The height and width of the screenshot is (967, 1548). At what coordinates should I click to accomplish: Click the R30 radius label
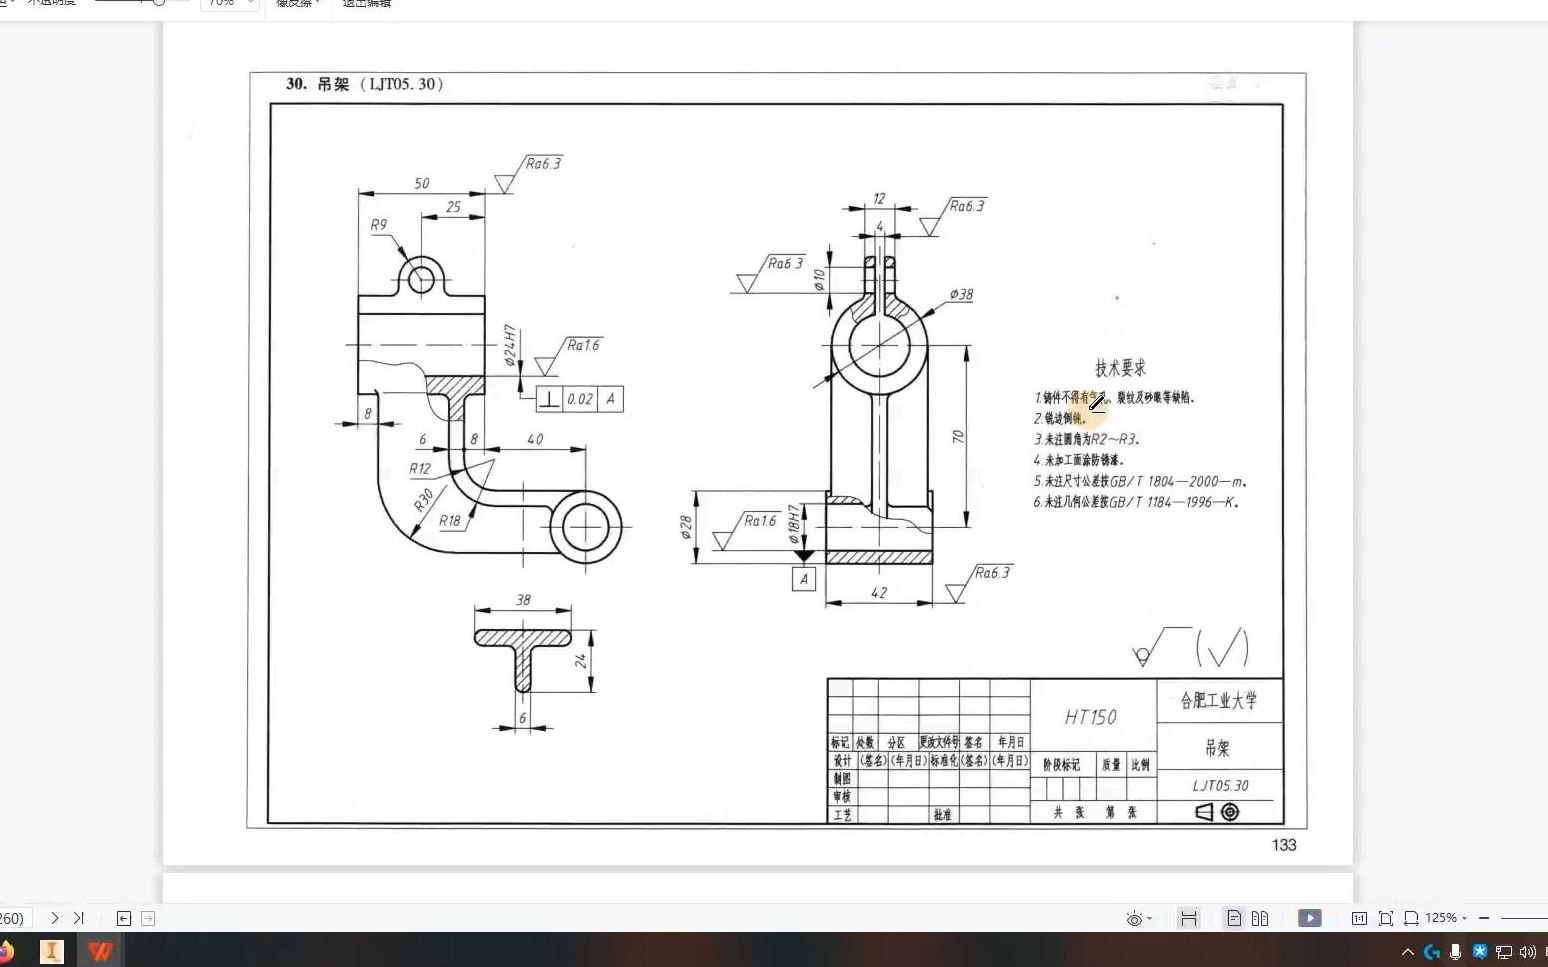424,499
